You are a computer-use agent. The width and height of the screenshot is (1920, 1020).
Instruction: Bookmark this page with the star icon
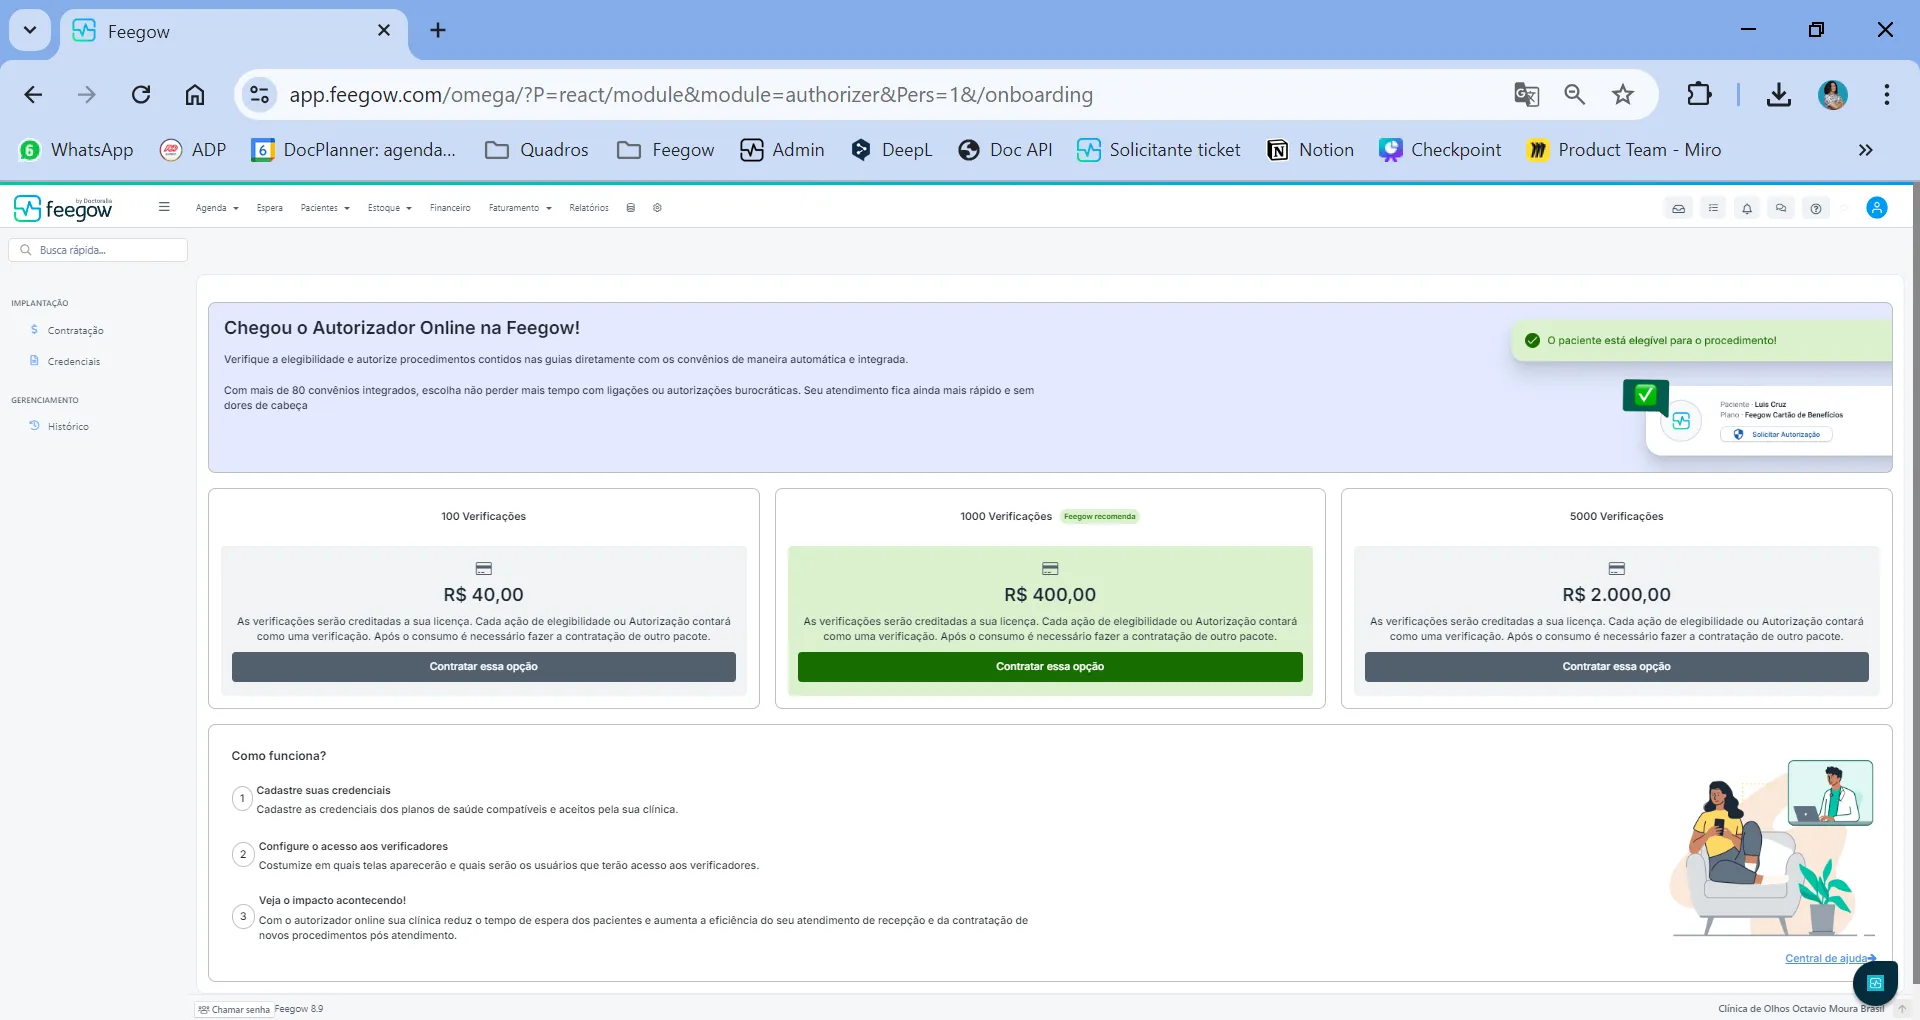click(x=1623, y=95)
